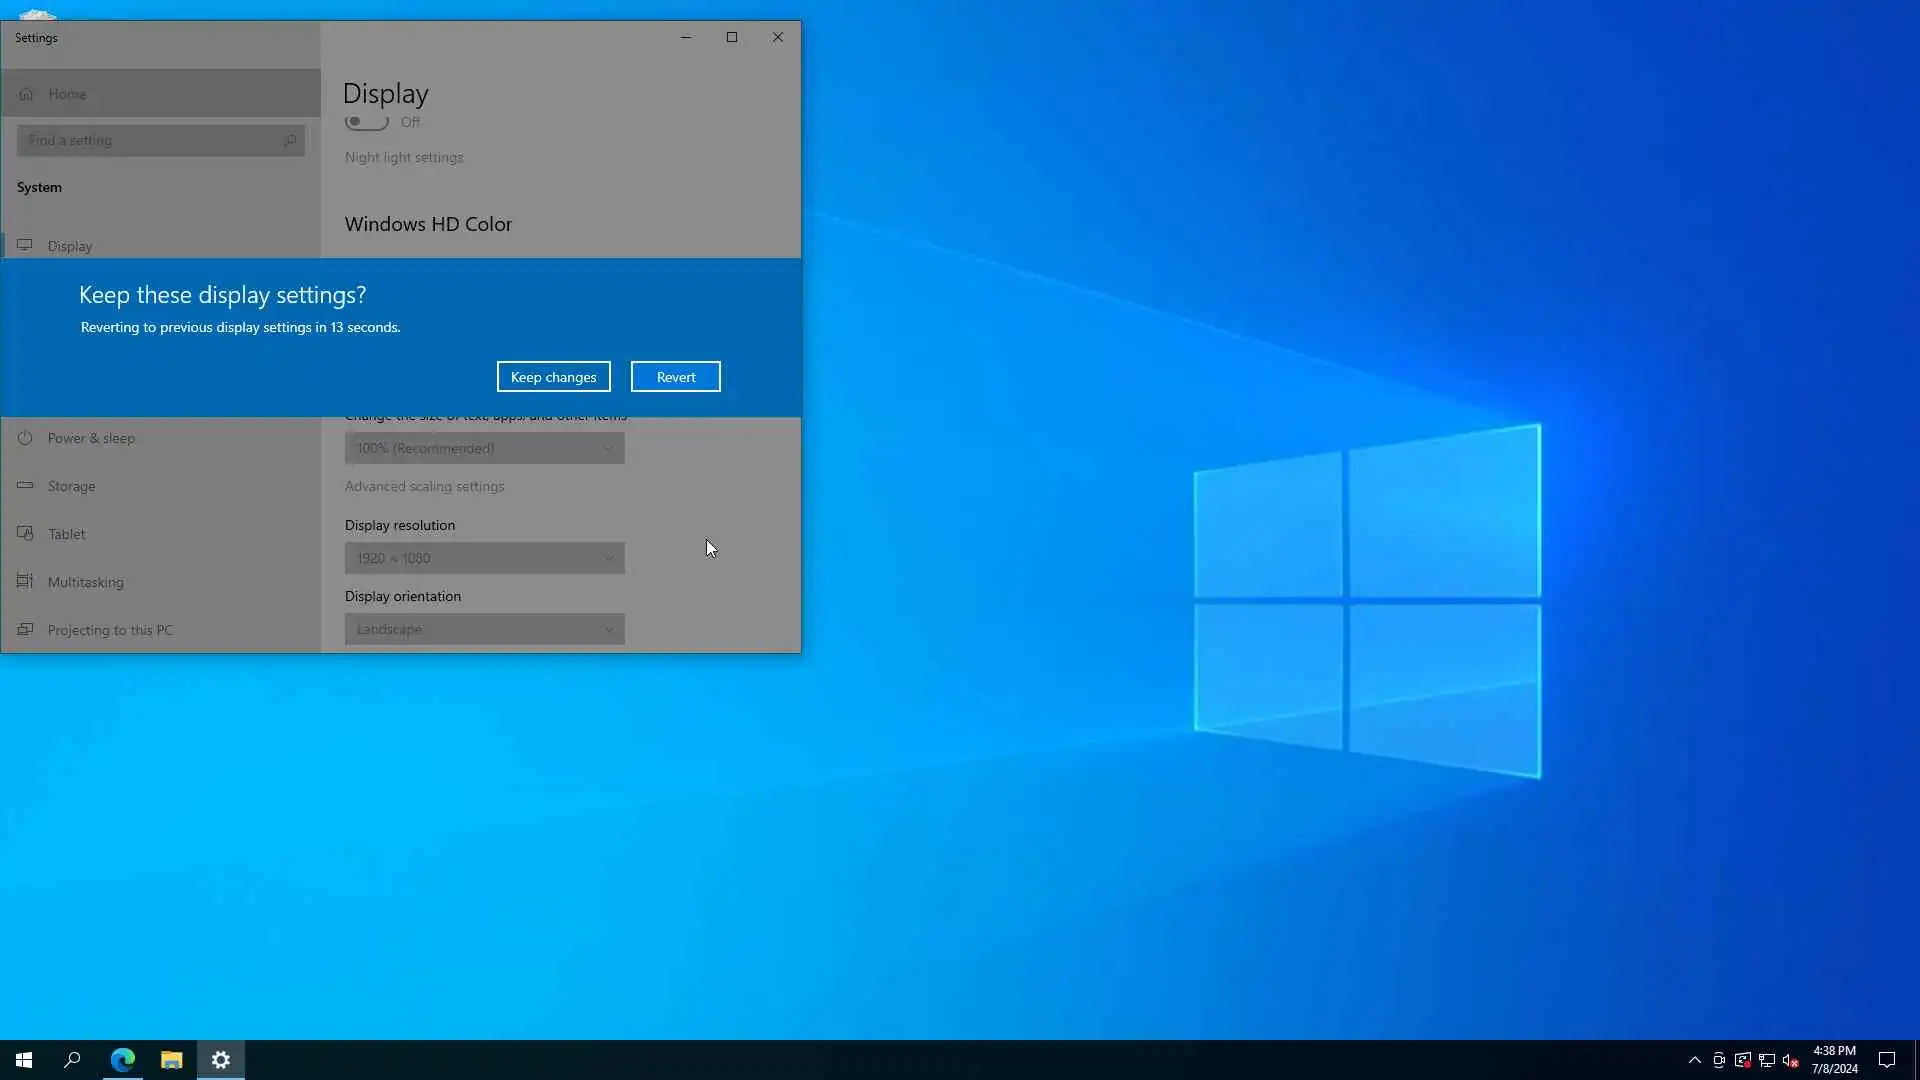Open File Explorer from the taskbar

pyautogui.click(x=172, y=1060)
